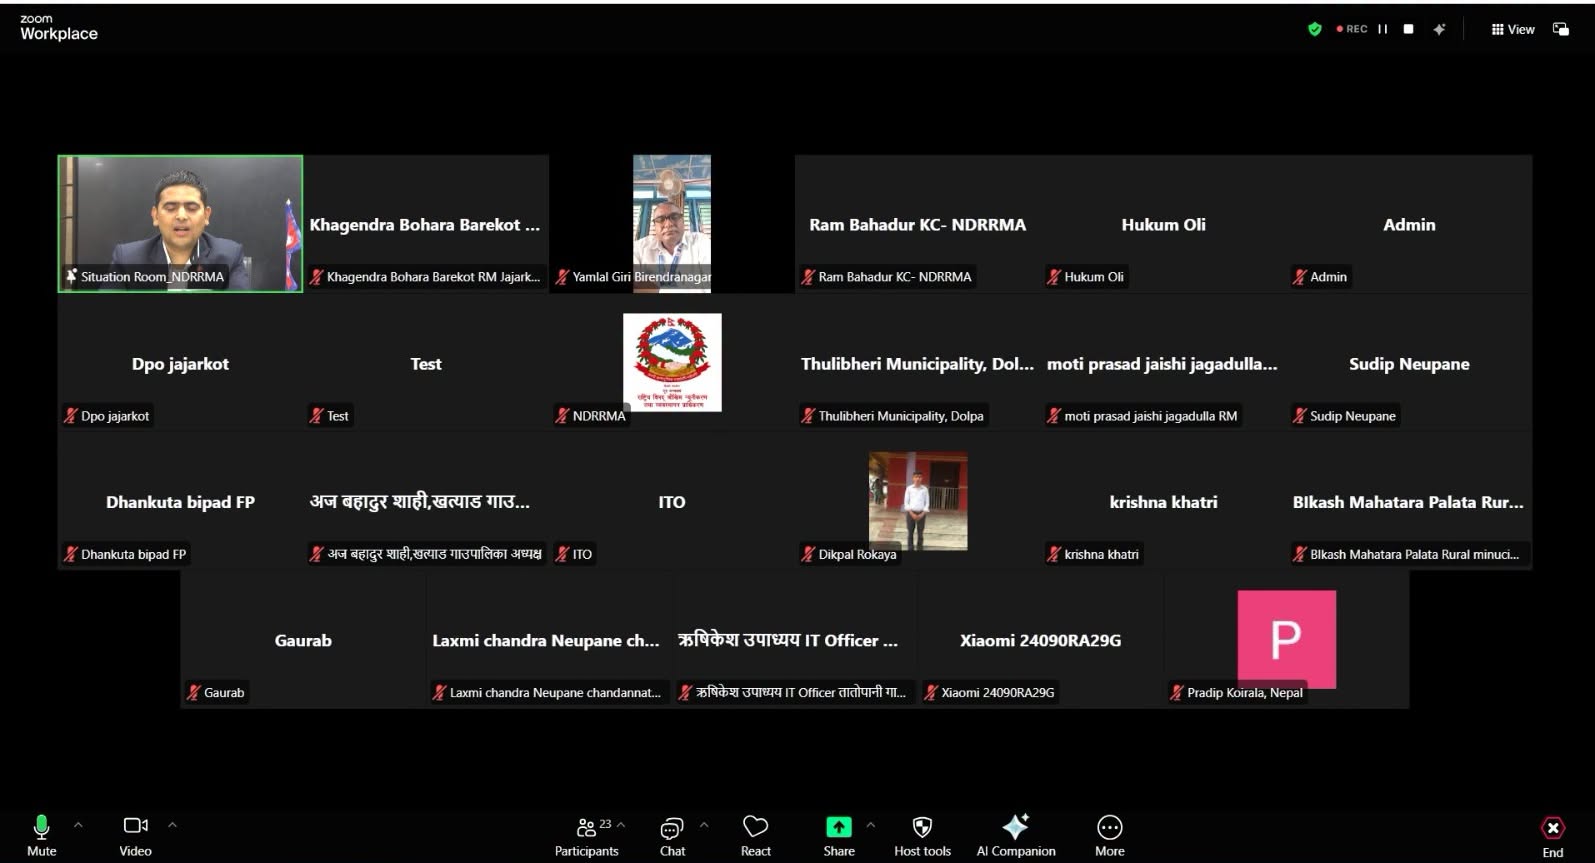Select the Dpo jajarkot tile
This screenshot has width=1595, height=863.
pyautogui.click(x=180, y=363)
